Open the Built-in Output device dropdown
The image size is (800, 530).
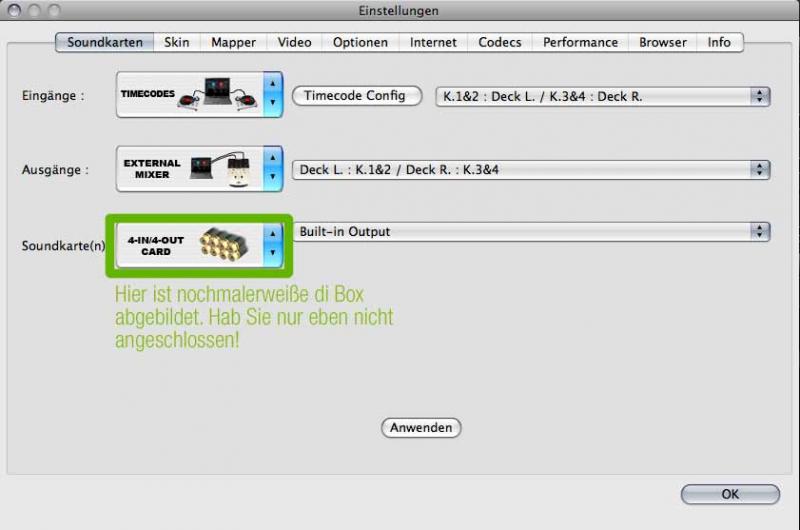531,232
